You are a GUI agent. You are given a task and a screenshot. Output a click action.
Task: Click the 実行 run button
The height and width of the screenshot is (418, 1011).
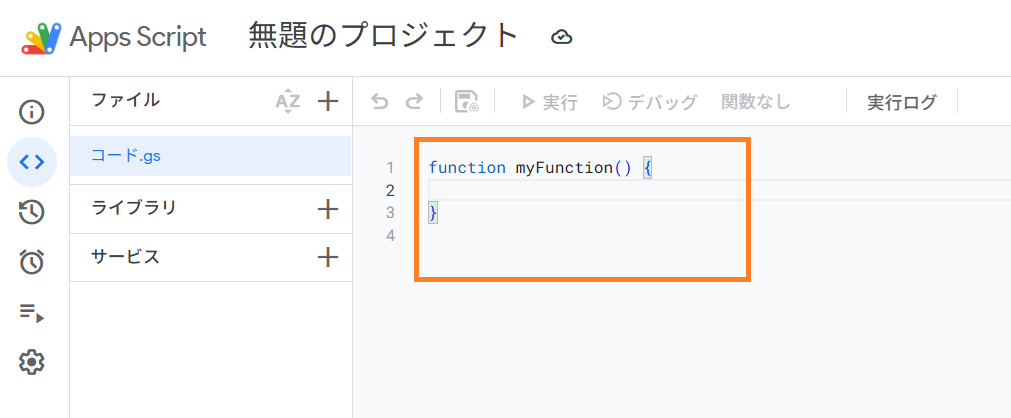[x=549, y=102]
